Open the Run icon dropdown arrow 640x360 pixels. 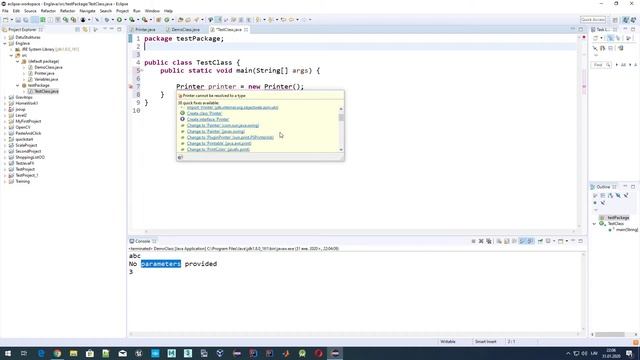pos(125,20)
